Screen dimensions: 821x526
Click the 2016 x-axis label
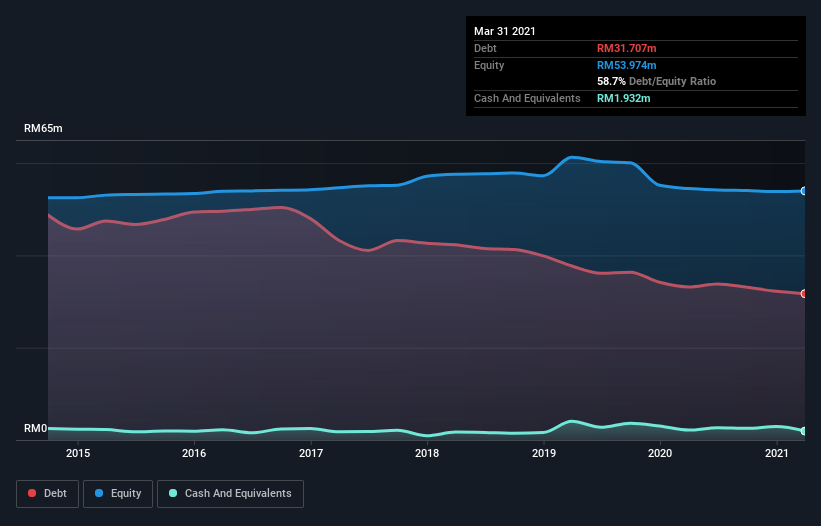coord(194,453)
